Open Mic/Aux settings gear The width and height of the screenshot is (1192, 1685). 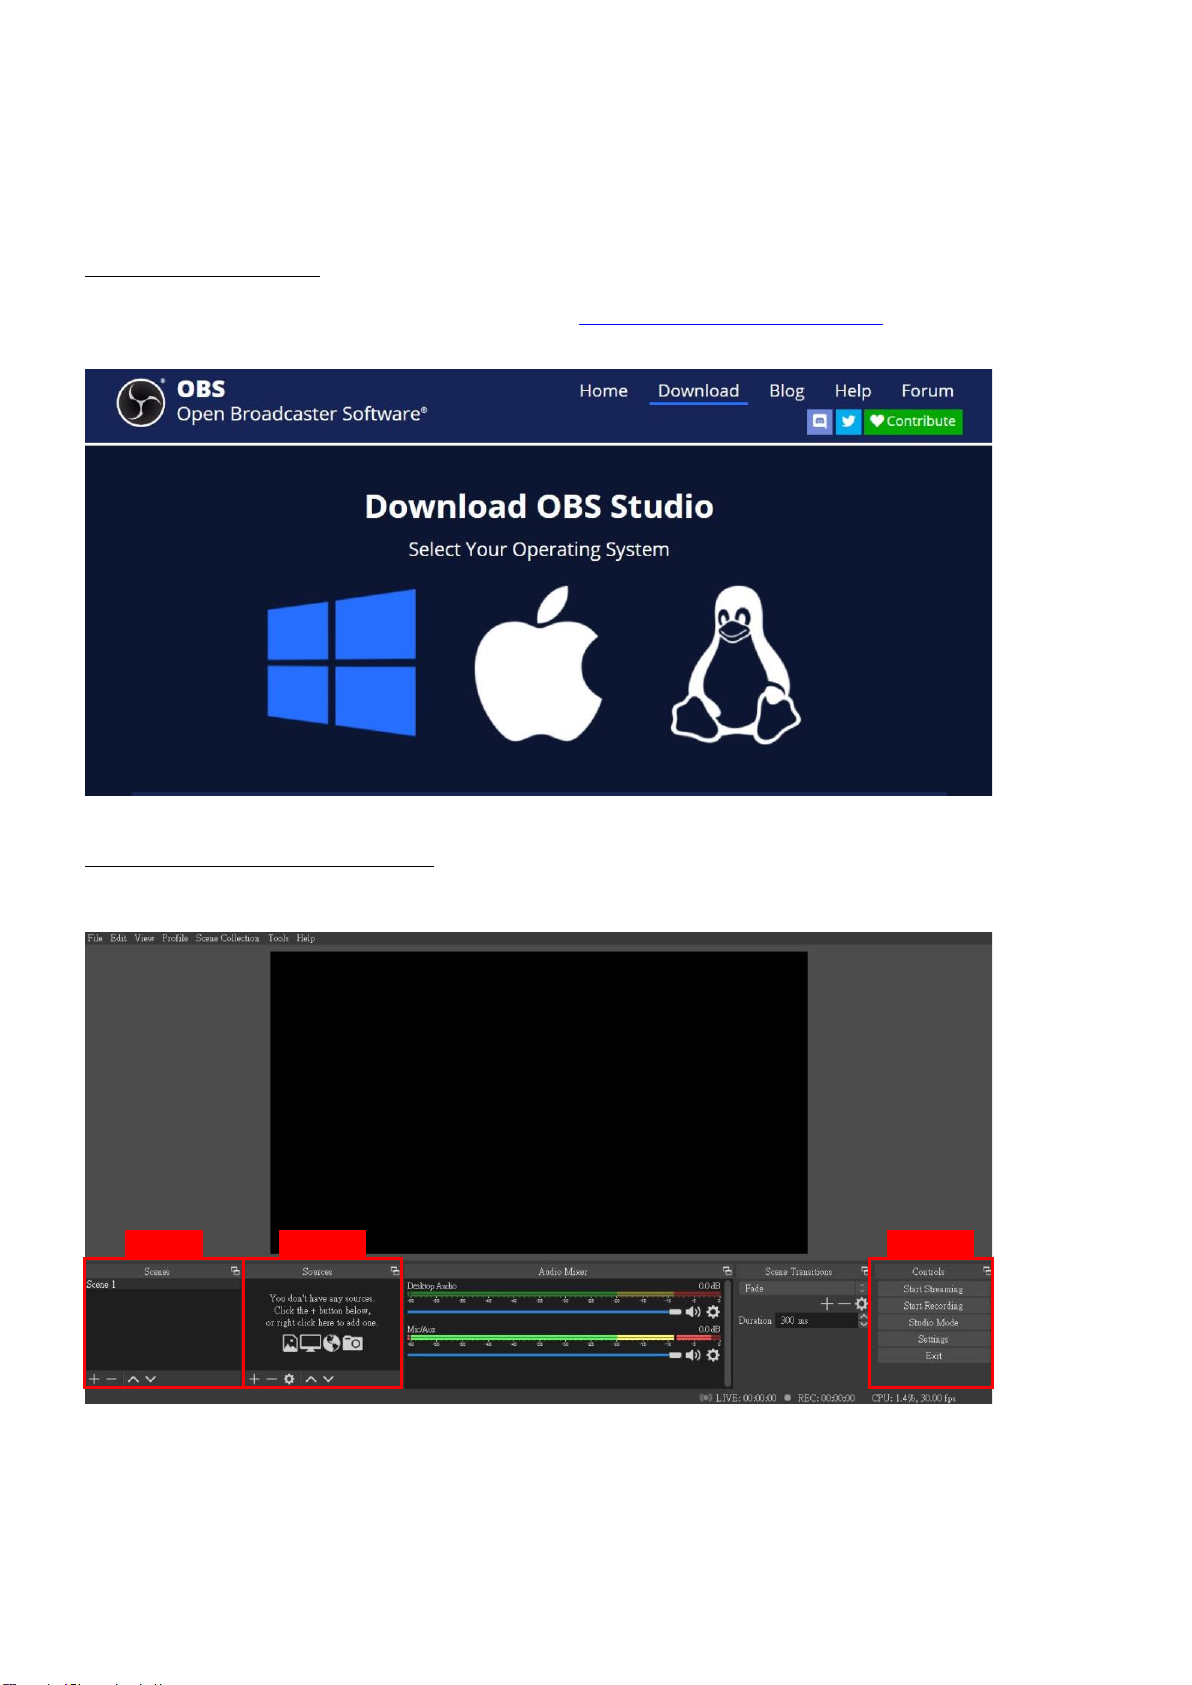[x=713, y=1355]
